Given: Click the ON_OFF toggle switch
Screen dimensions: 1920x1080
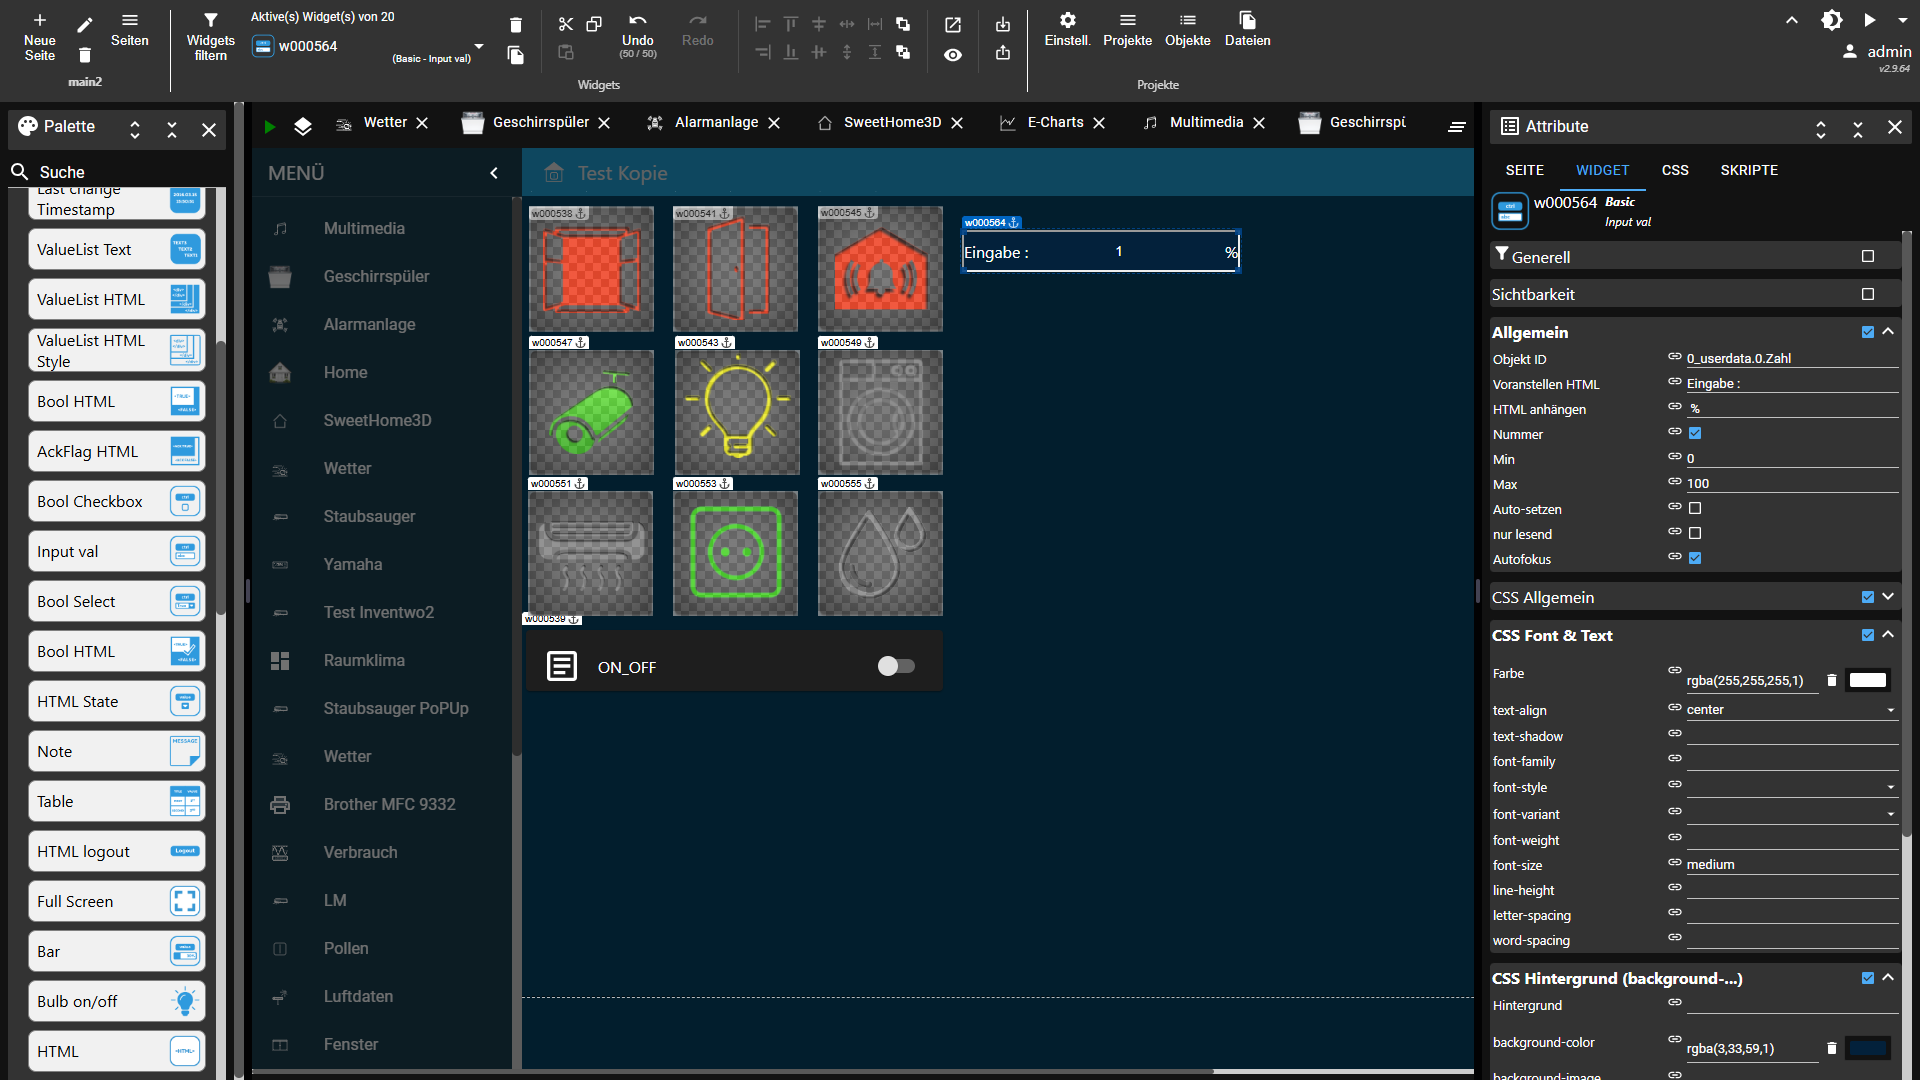Looking at the screenshot, I should point(897,666).
